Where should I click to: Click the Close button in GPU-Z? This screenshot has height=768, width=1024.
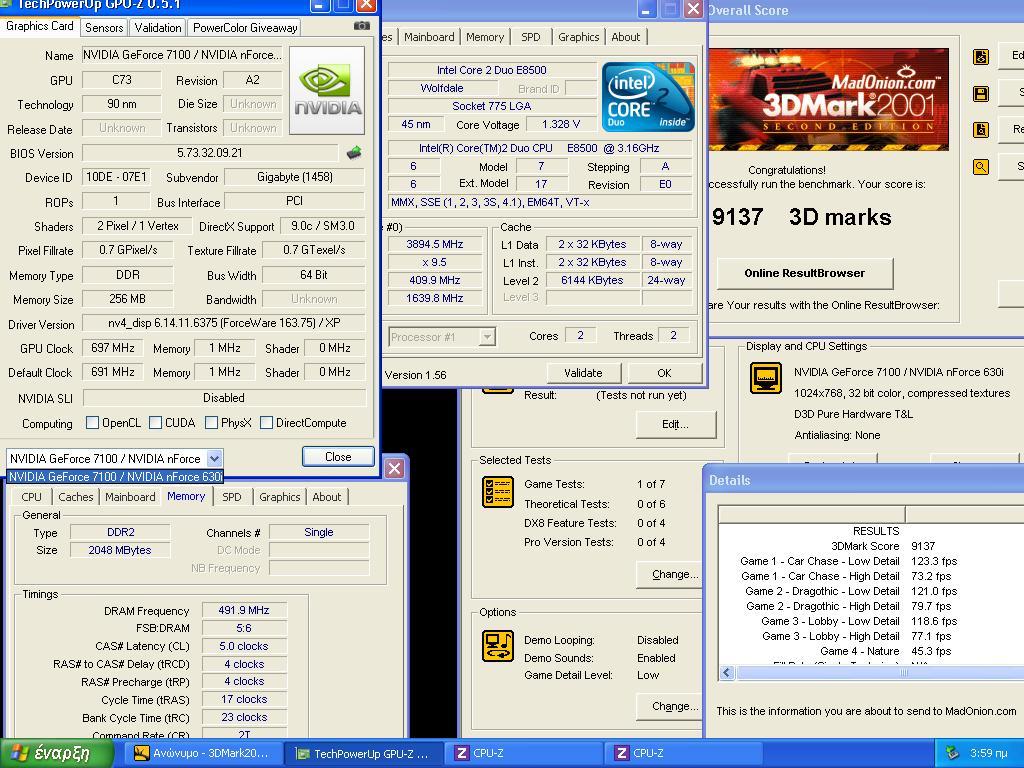point(338,456)
